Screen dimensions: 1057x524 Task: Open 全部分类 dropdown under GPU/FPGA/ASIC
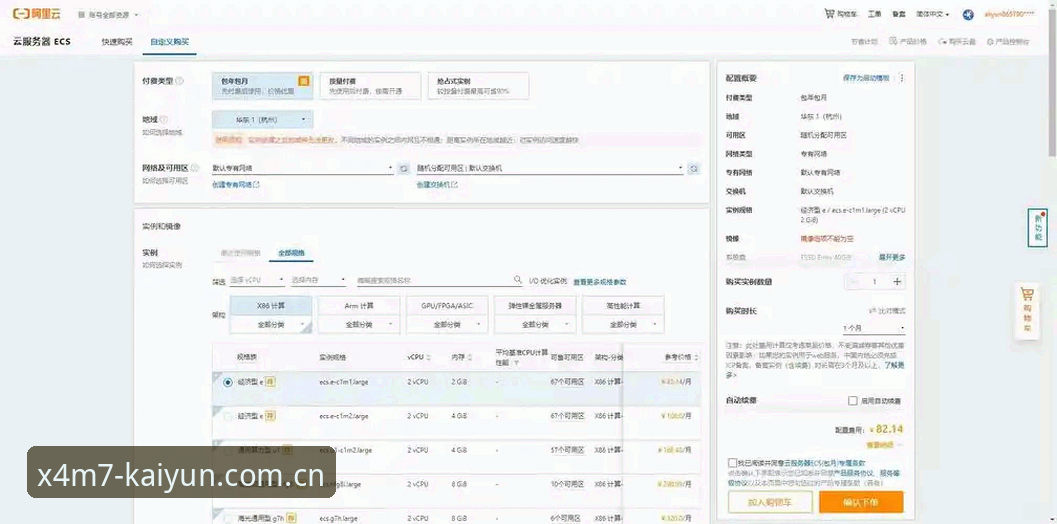(447, 324)
